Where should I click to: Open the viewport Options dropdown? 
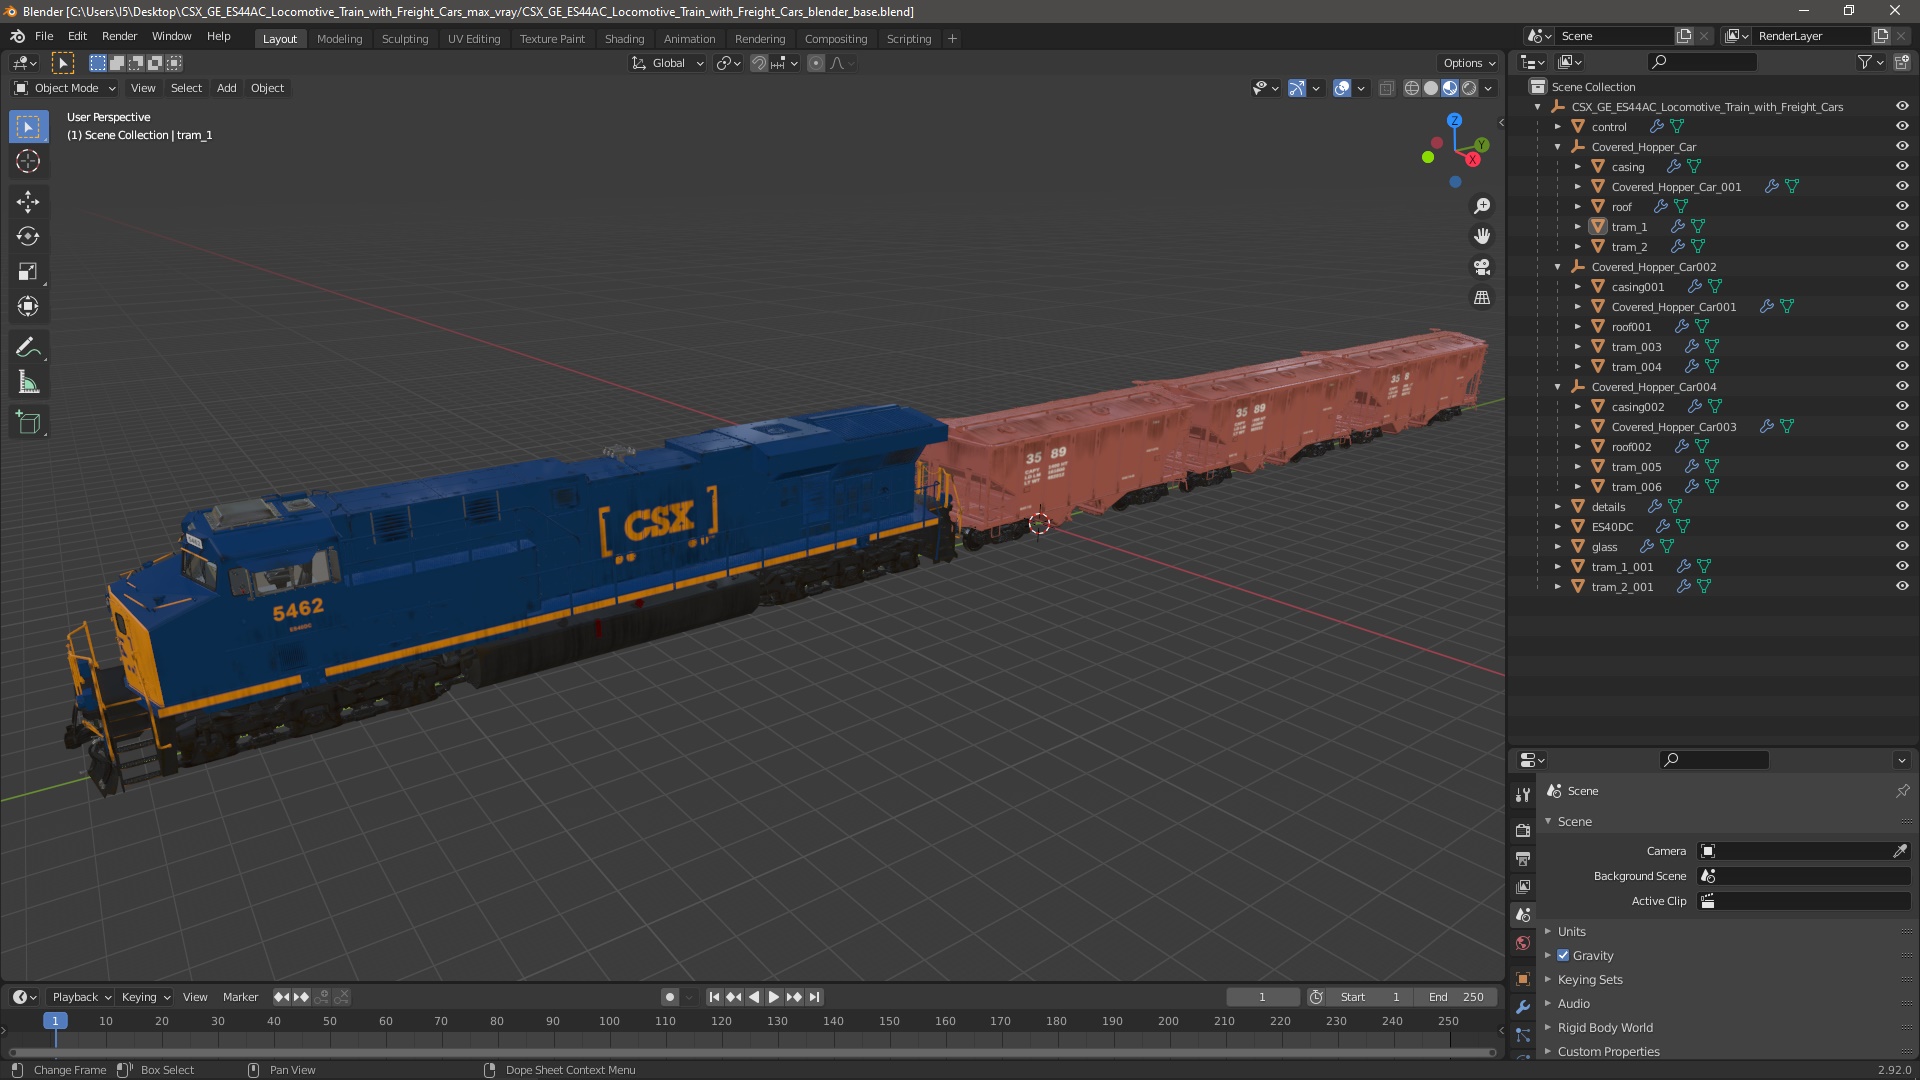click(1467, 63)
